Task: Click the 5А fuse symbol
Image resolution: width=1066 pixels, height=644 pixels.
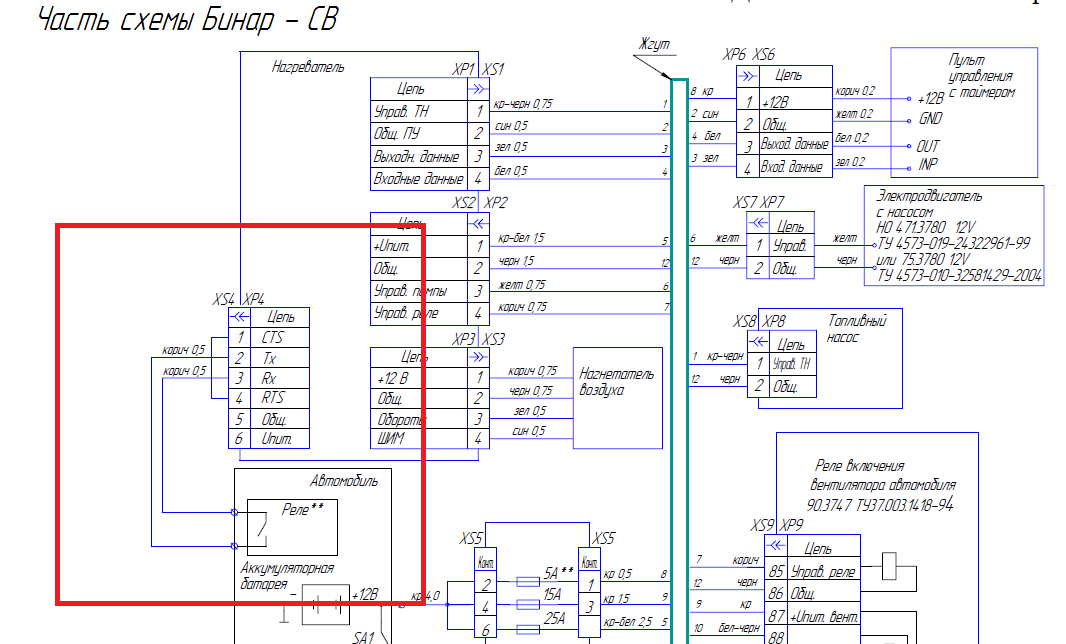Action: (528, 581)
